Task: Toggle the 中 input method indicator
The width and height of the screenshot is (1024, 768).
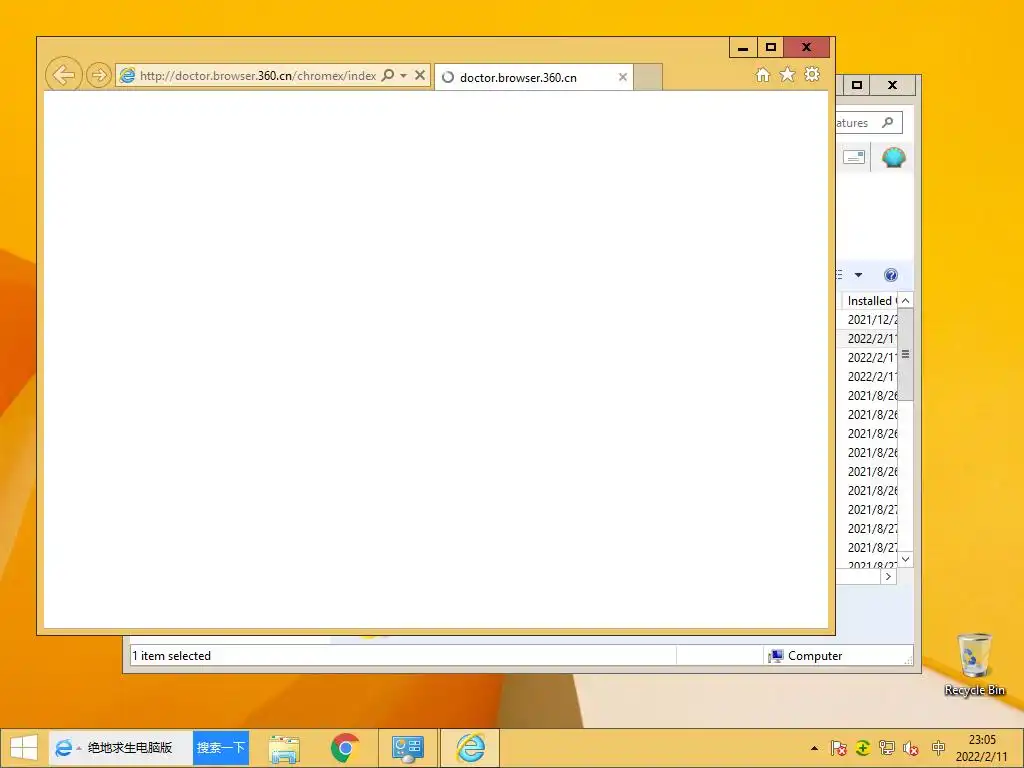Action: [938, 748]
